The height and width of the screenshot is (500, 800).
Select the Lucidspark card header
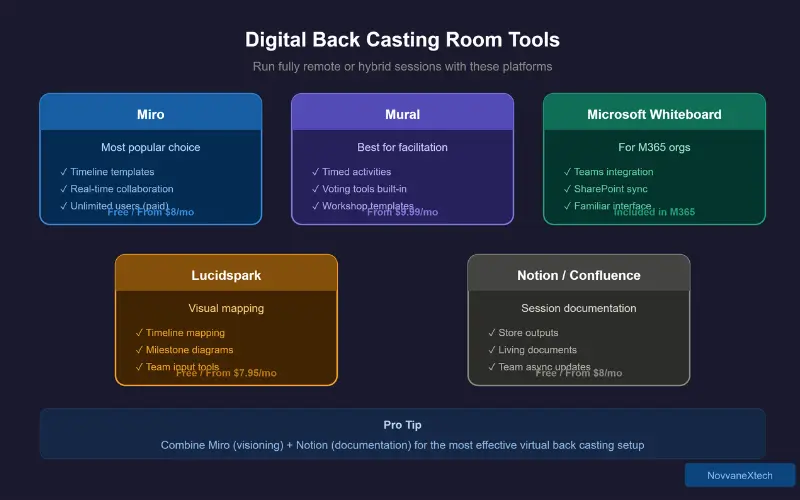click(x=226, y=273)
